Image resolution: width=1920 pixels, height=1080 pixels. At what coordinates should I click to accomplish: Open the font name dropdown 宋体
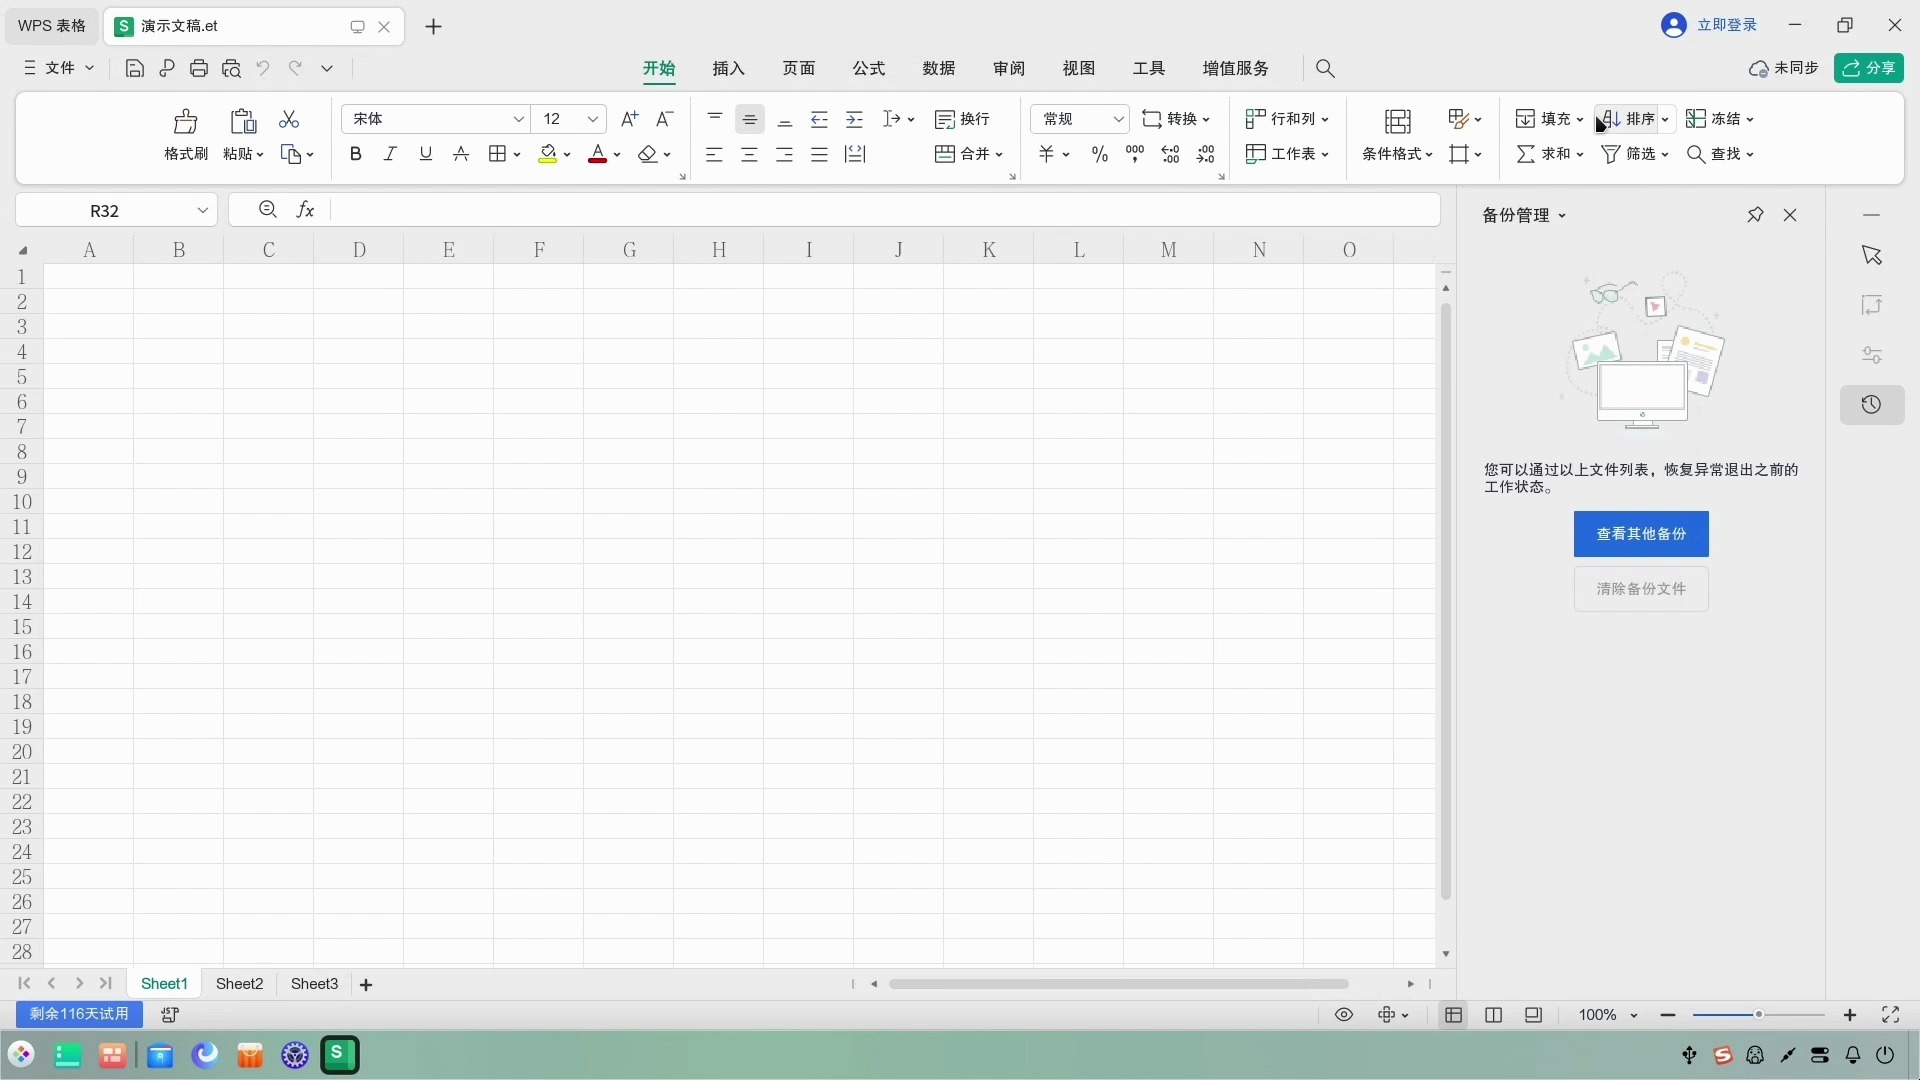pos(518,119)
